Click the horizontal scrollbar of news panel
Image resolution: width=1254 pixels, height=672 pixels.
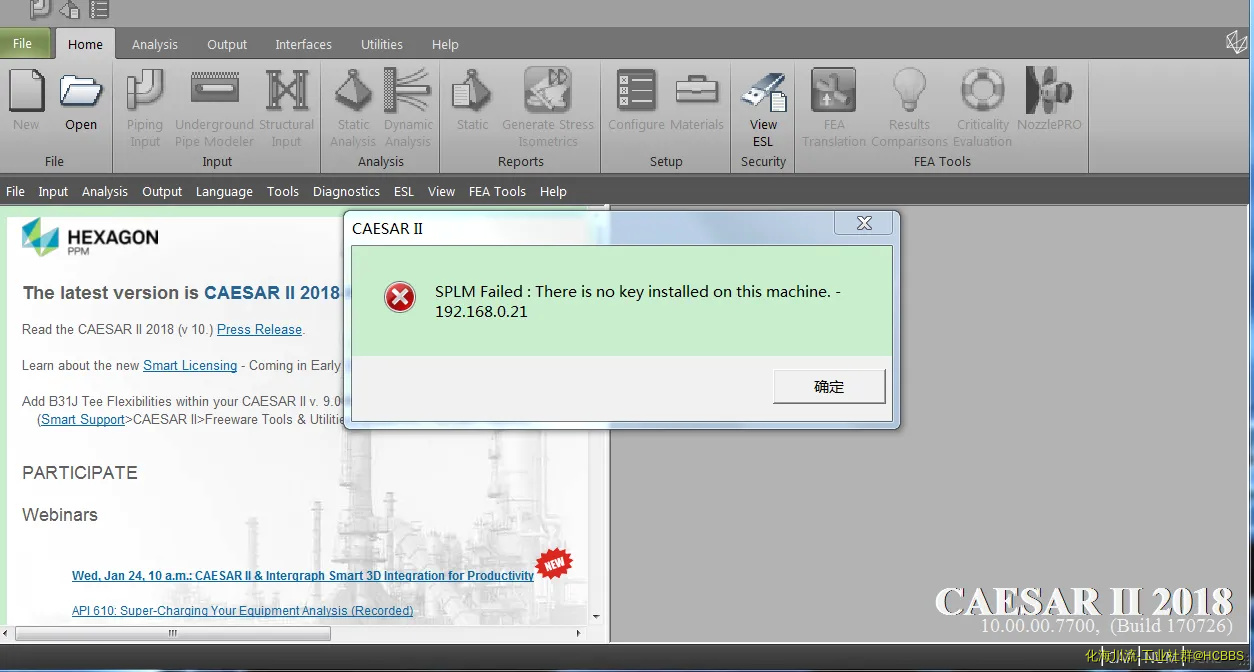pyautogui.click(x=172, y=633)
